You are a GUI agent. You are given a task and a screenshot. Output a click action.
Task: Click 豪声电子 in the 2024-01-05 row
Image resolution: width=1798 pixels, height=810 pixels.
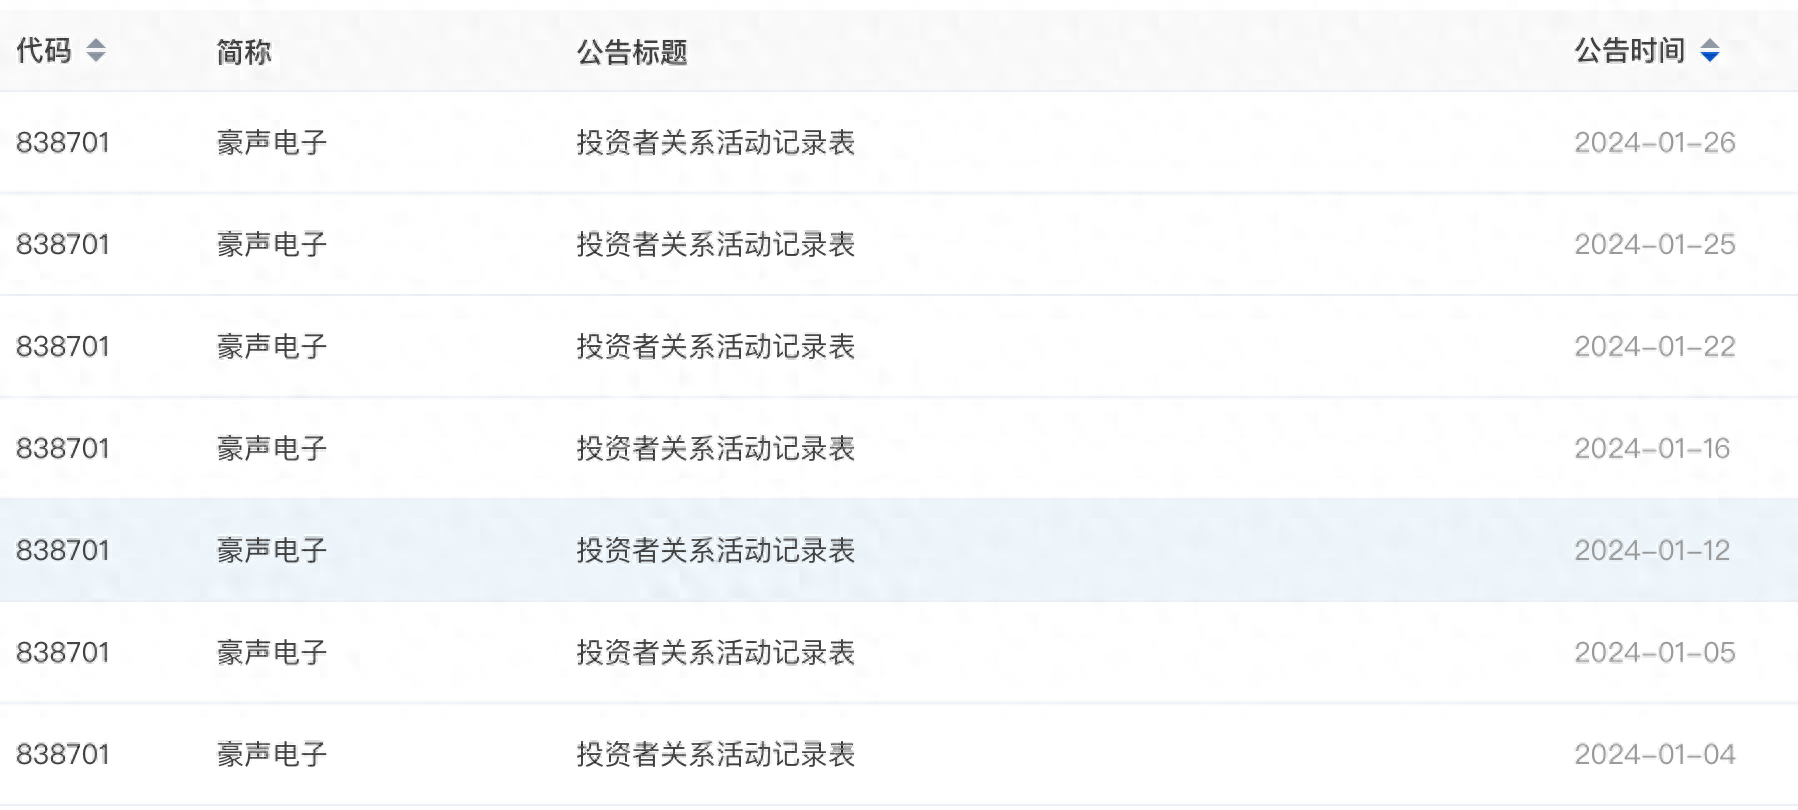point(272,653)
